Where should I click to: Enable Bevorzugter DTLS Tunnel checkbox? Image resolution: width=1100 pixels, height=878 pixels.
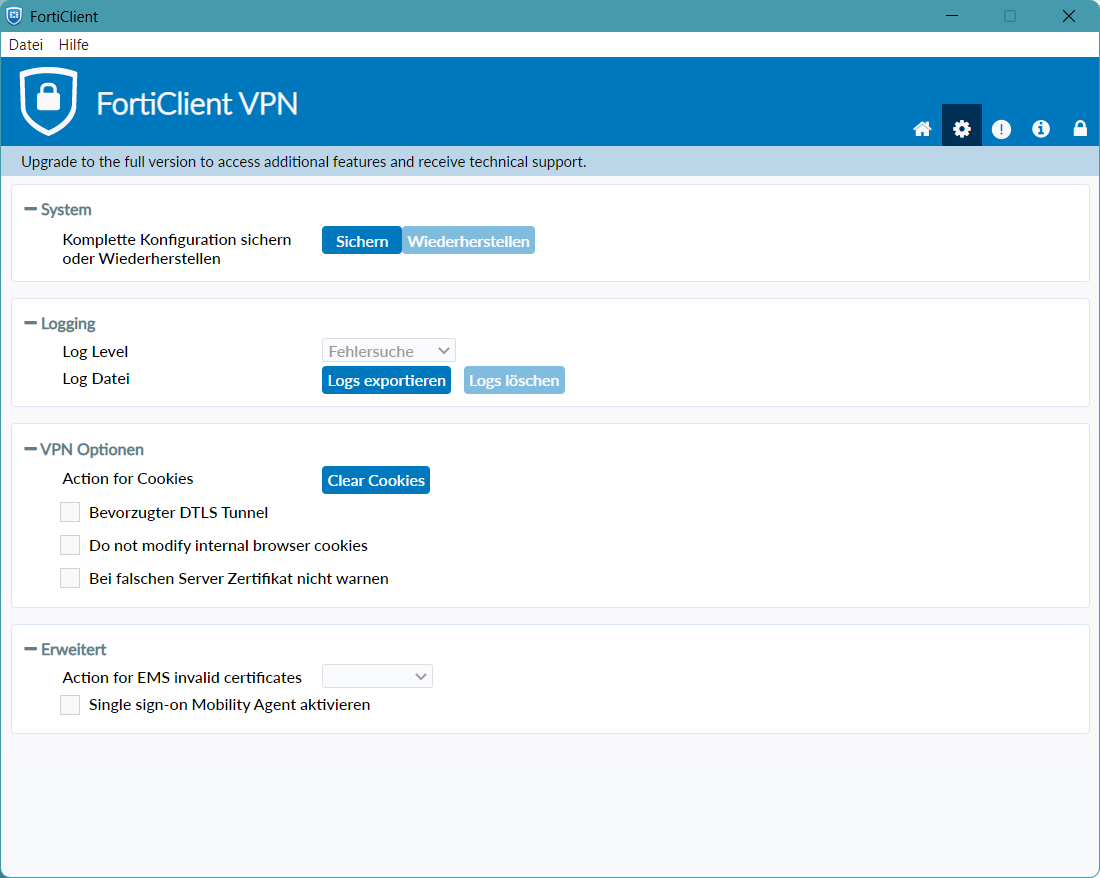click(70, 513)
